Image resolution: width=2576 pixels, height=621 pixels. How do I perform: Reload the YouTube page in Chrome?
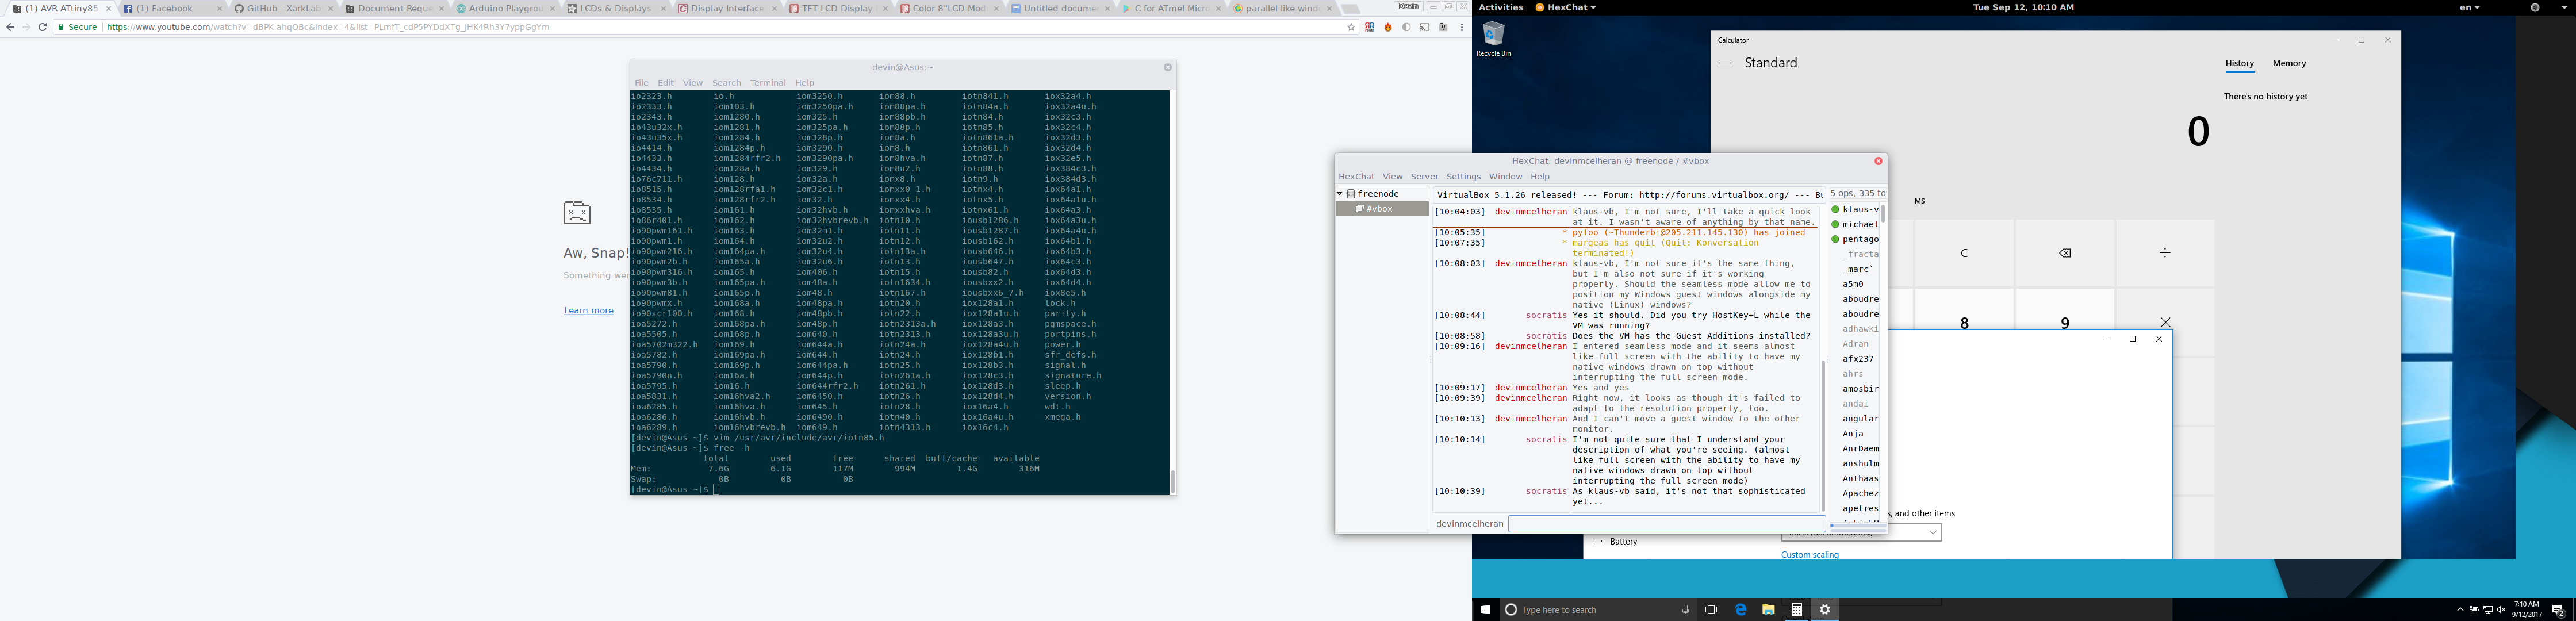click(x=42, y=27)
